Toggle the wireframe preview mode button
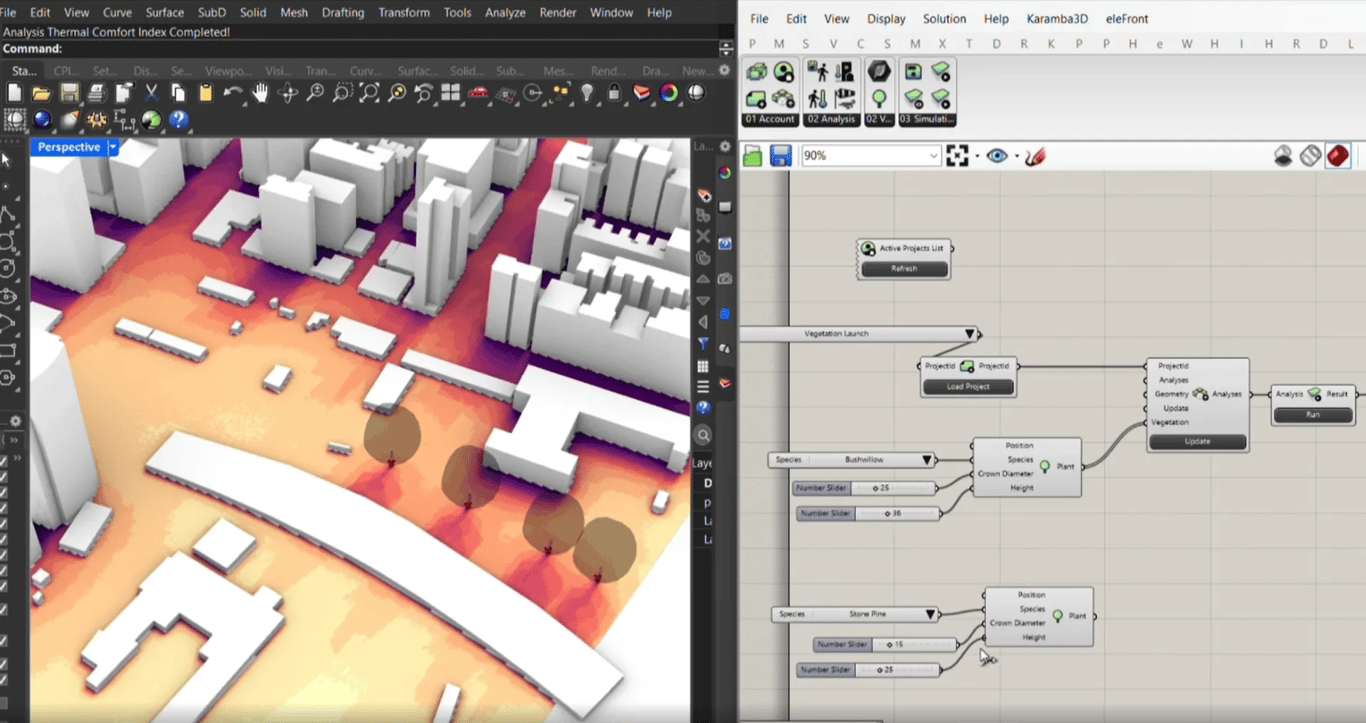The width and height of the screenshot is (1366, 723). pos(1310,156)
